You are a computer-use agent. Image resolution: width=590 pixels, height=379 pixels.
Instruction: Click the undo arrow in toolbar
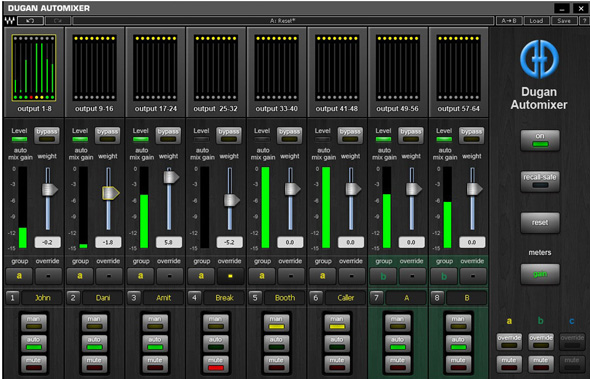(x=30, y=21)
